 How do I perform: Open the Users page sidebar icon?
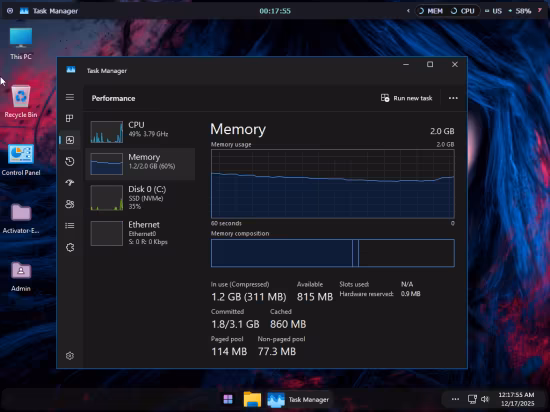(70, 204)
